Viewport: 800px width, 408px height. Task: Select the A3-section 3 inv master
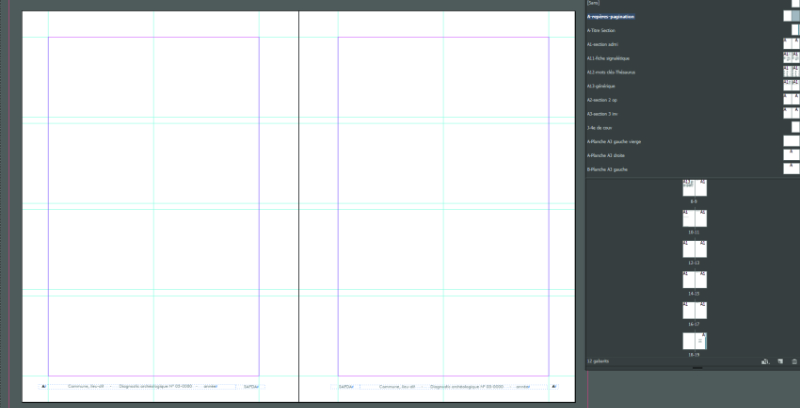coord(692,114)
